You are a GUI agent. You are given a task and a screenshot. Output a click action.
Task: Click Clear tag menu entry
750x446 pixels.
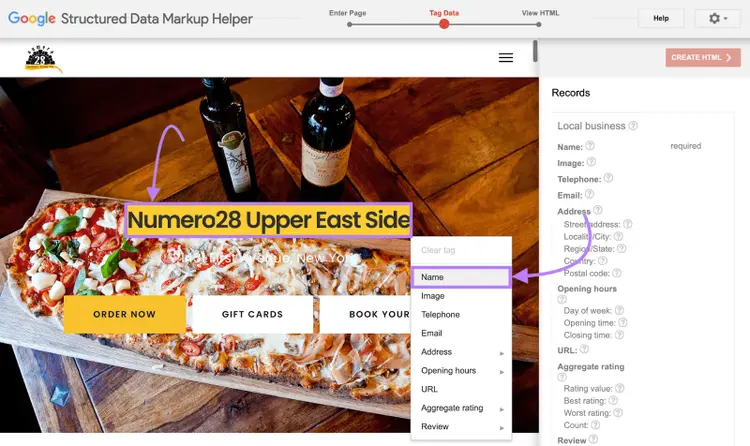click(461, 250)
